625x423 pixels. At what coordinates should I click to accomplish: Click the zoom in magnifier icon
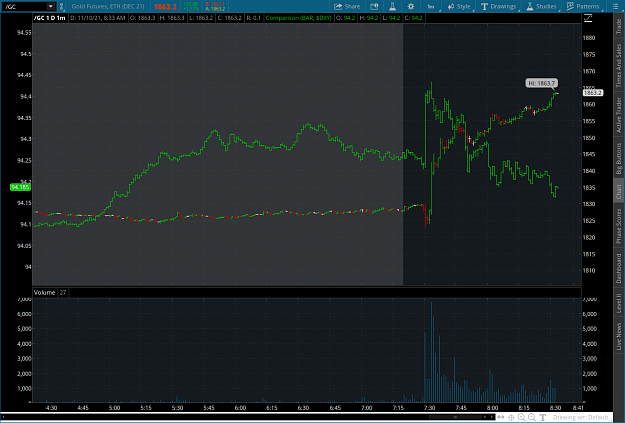pyautogui.click(x=521, y=417)
